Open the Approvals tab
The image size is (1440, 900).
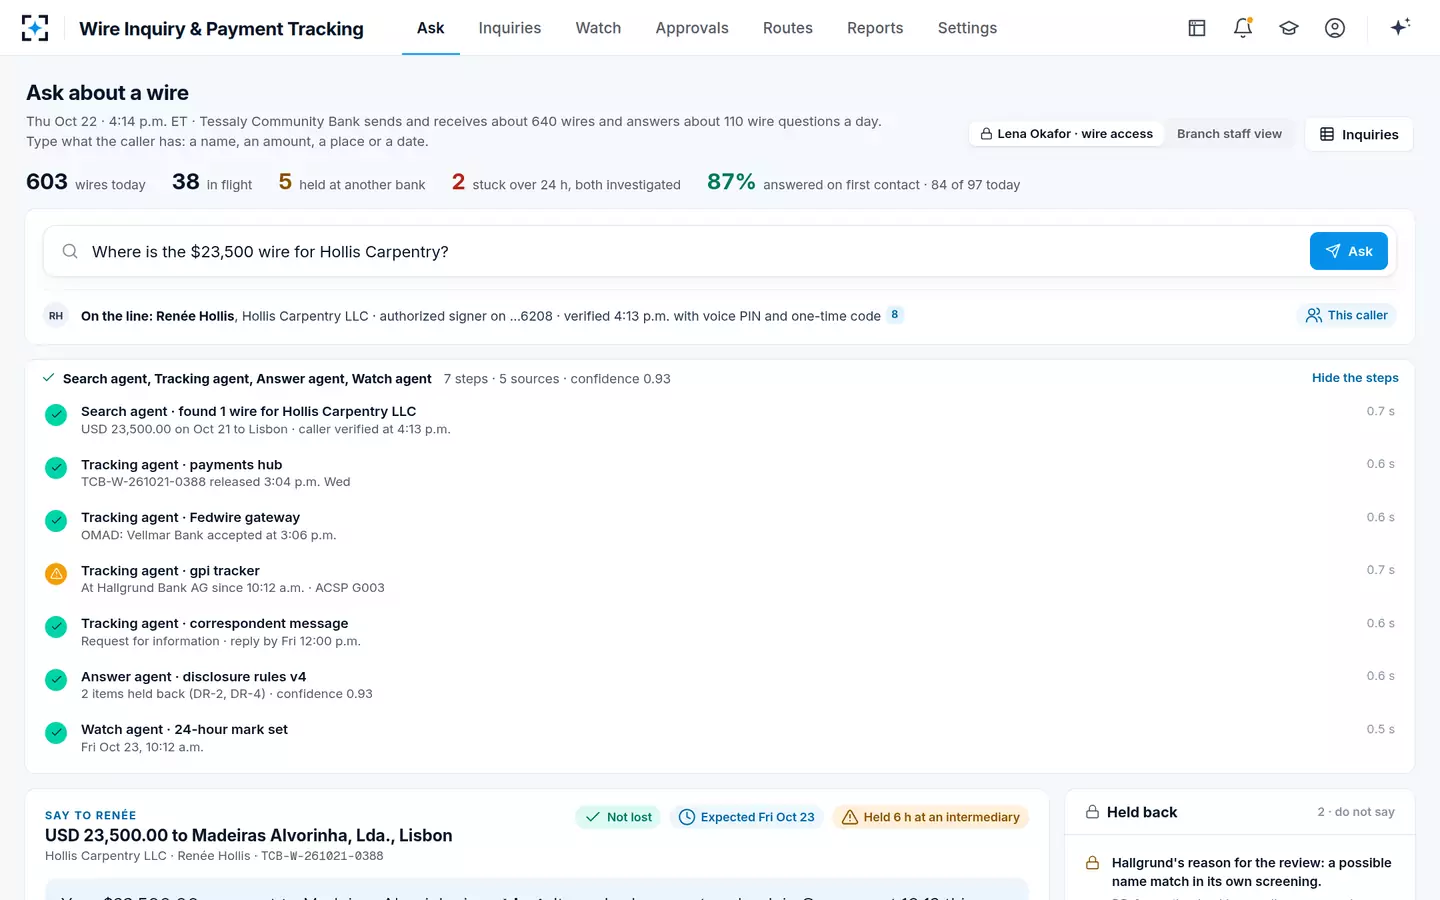pos(692,28)
